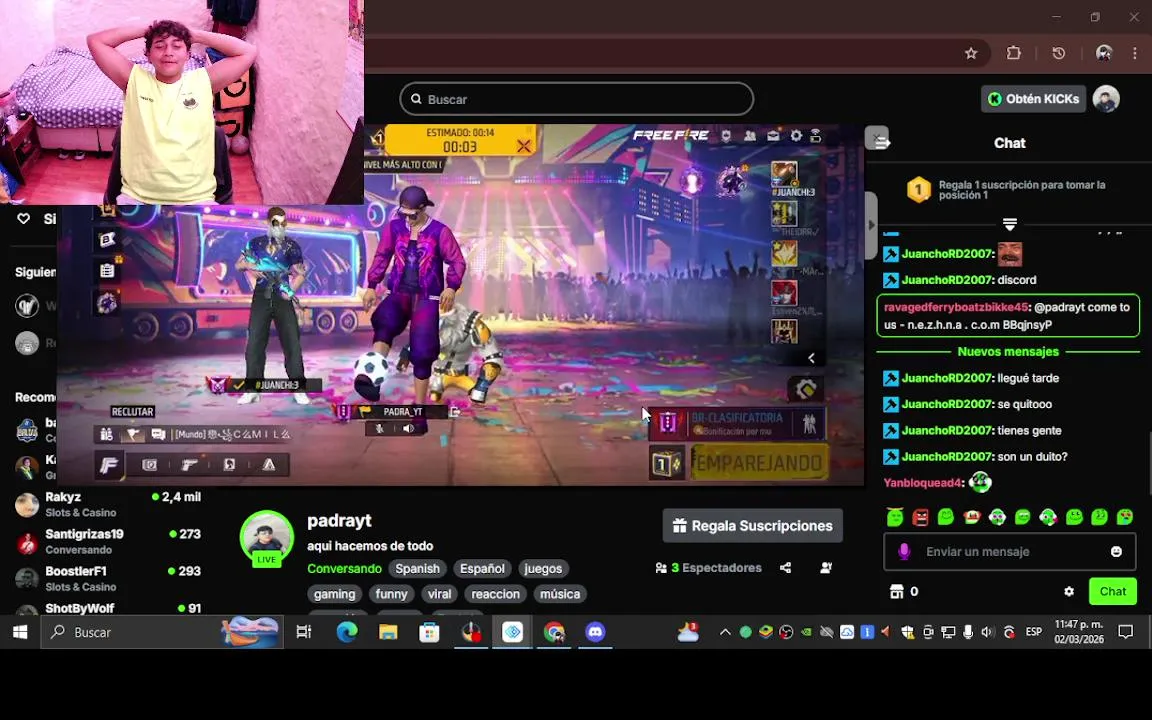Bookmark this page with the star icon
The height and width of the screenshot is (720, 1152).
(971, 53)
